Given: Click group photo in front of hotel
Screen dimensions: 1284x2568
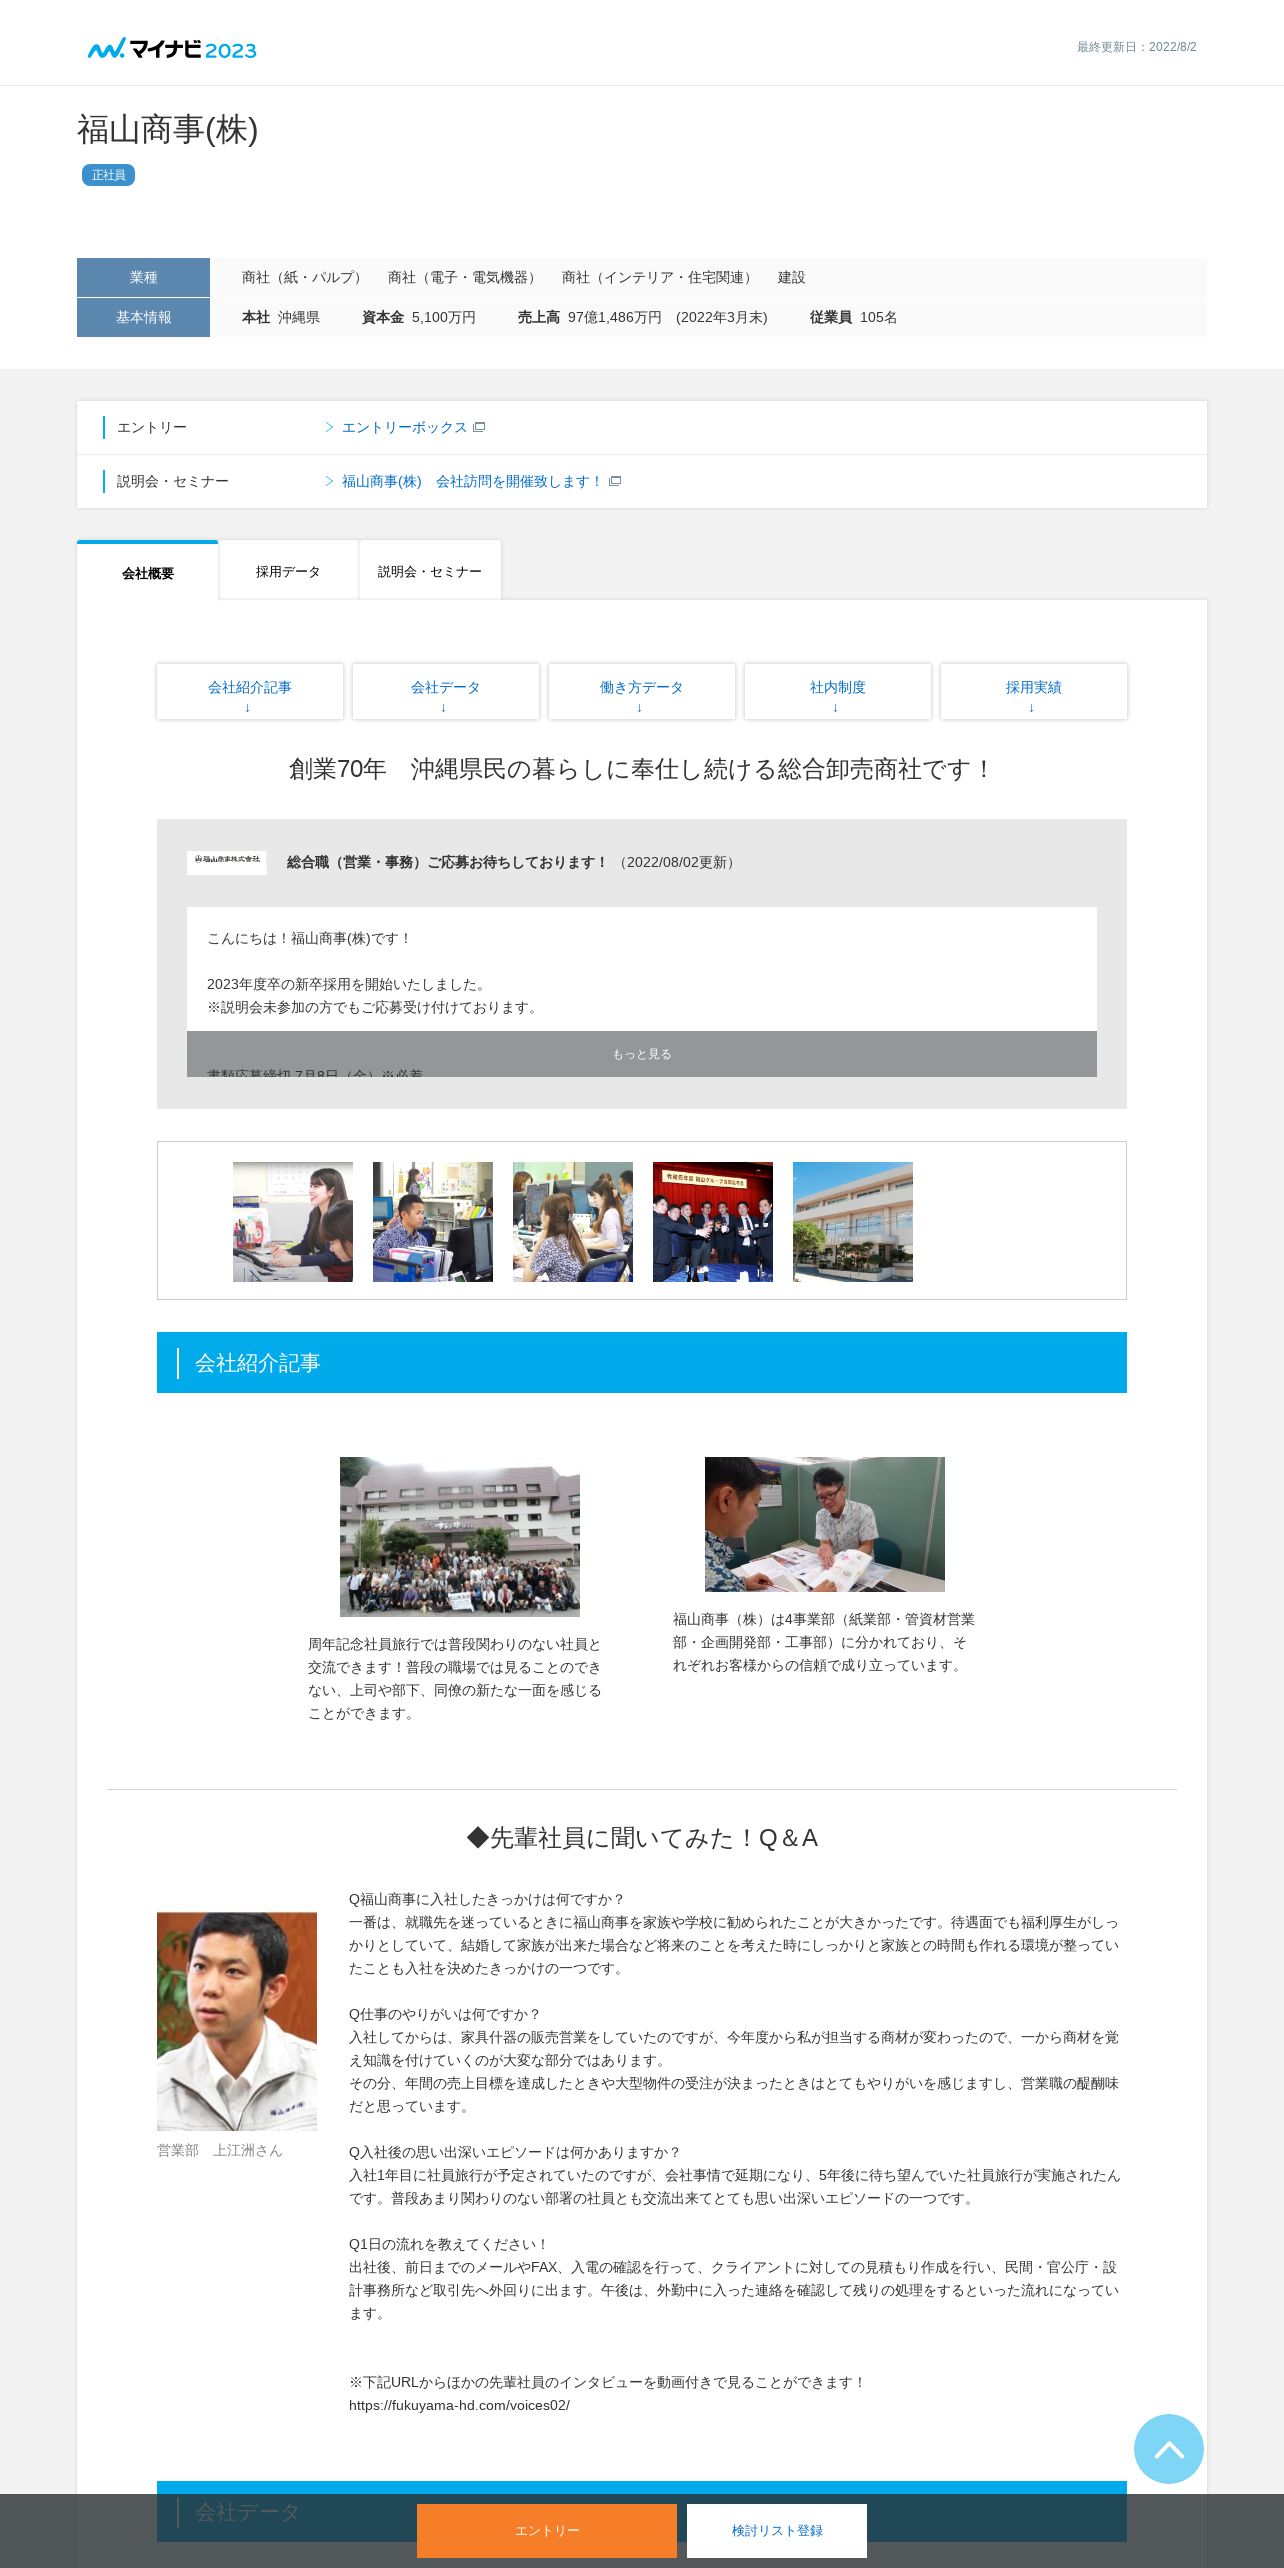Looking at the screenshot, I should 460,1537.
